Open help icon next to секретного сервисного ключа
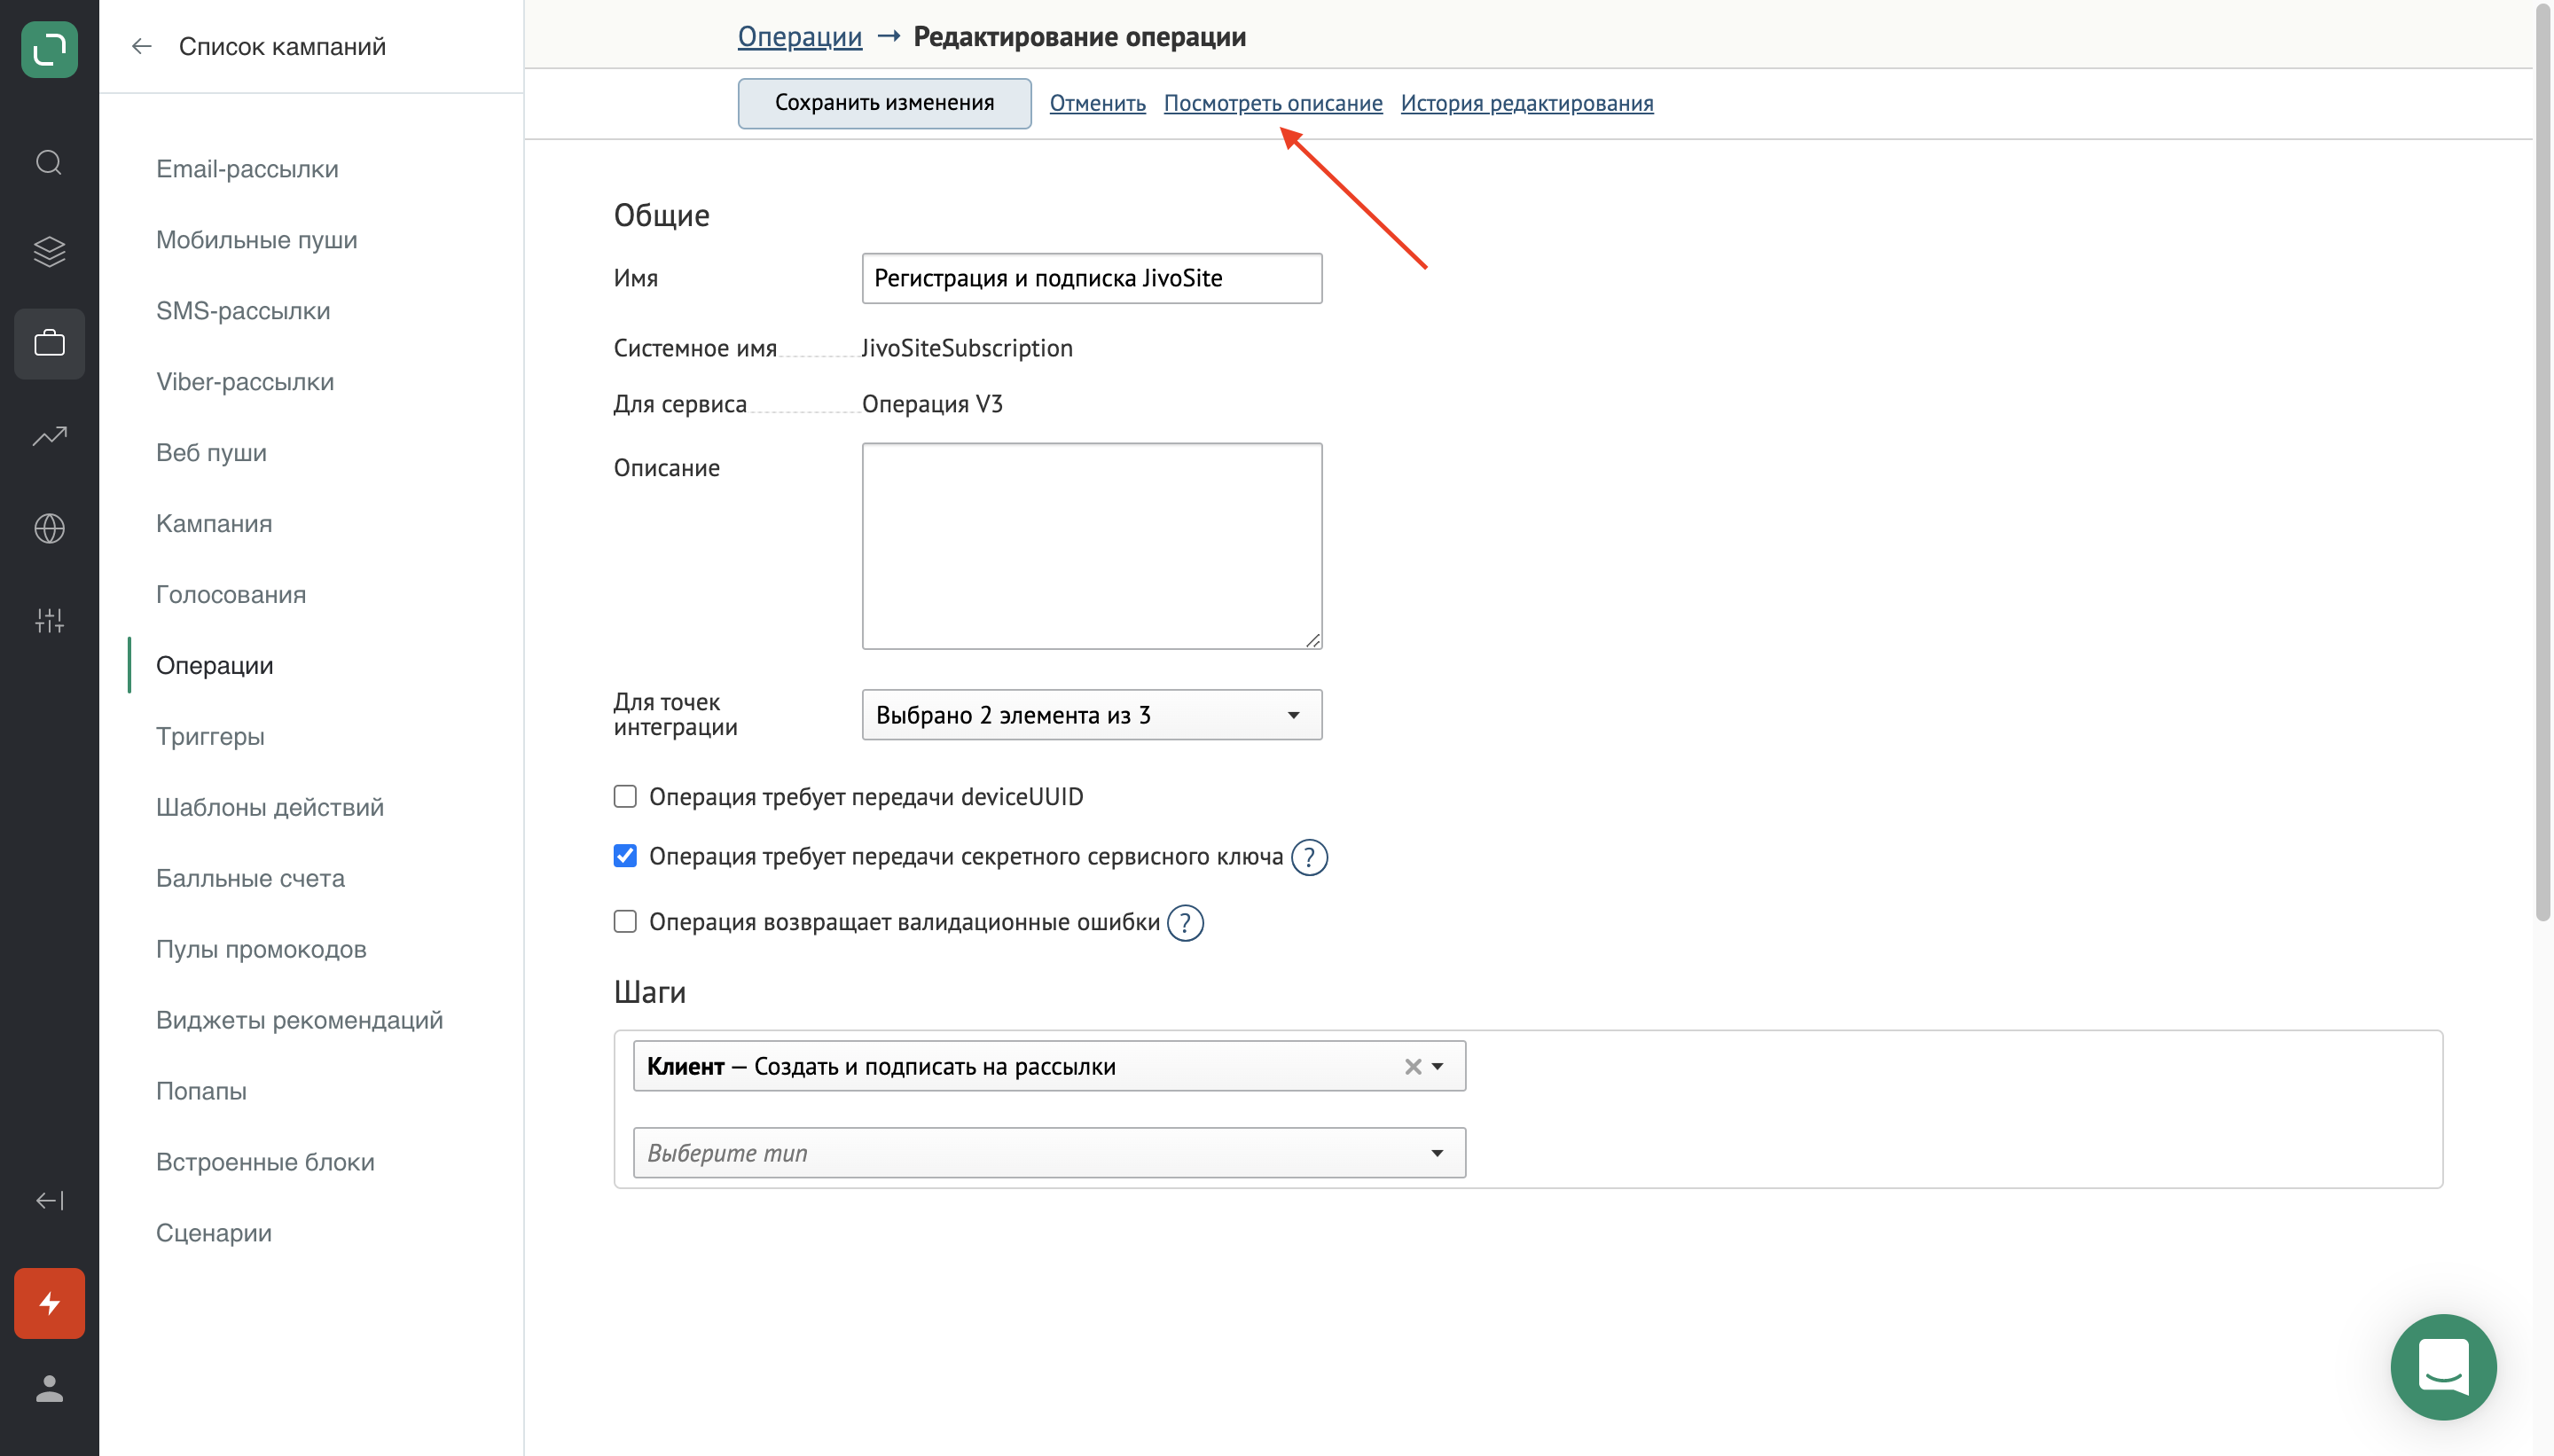Image resolution: width=2554 pixels, height=1456 pixels. click(x=1309, y=857)
